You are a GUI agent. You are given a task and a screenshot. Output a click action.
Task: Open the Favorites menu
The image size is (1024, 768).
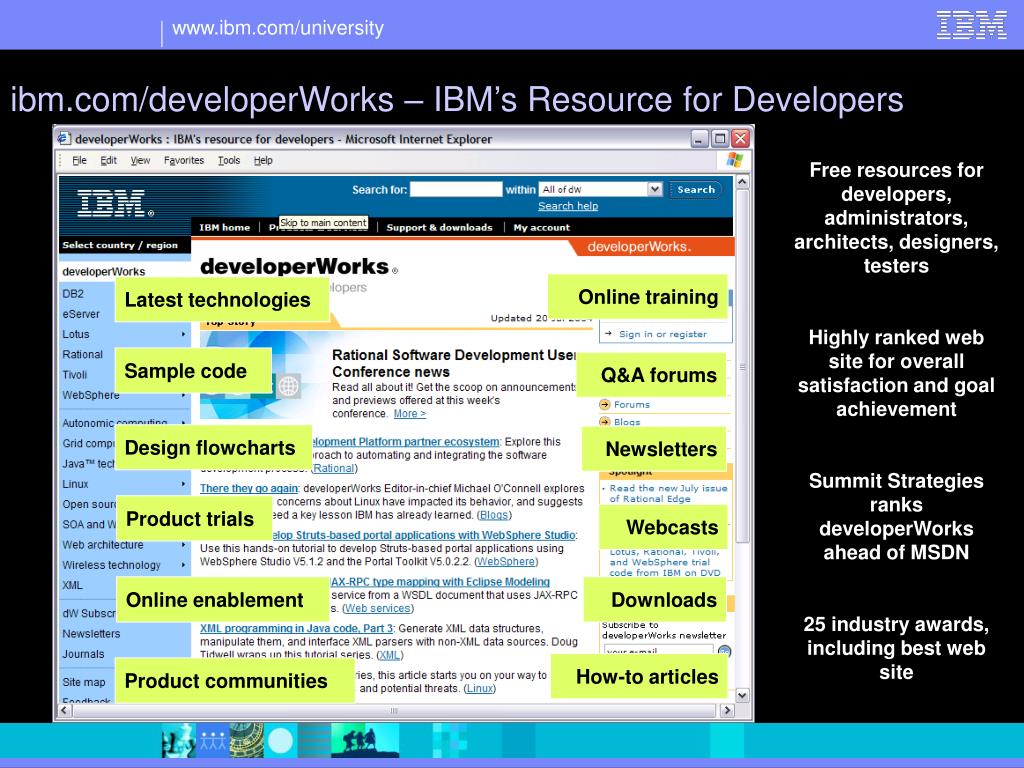pyautogui.click(x=184, y=160)
